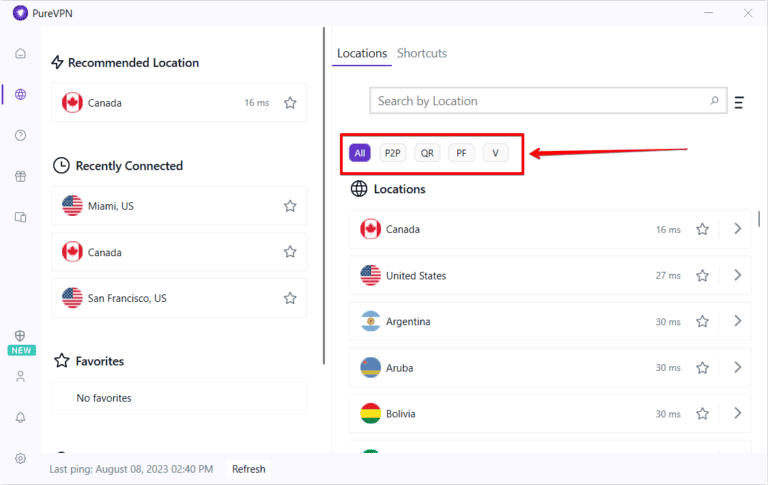Image resolution: width=768 pixels, height=485 pixels.
Task: Click the locations list scrollbar
Action: [x=759, y=219]
